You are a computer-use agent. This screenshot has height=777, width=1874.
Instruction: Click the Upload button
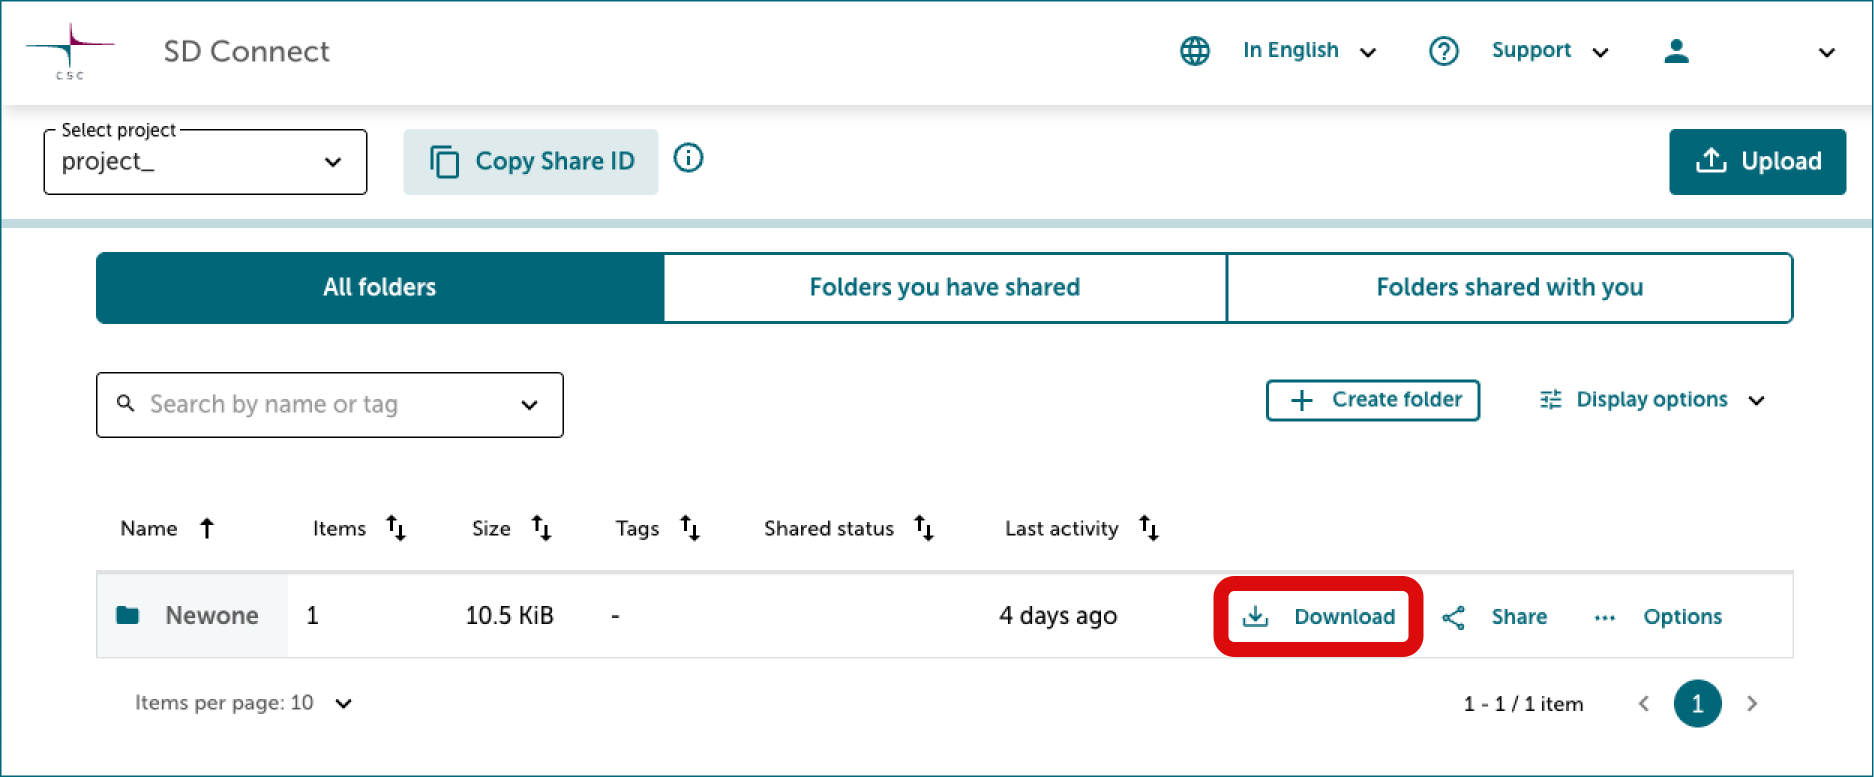(1757, 161)
